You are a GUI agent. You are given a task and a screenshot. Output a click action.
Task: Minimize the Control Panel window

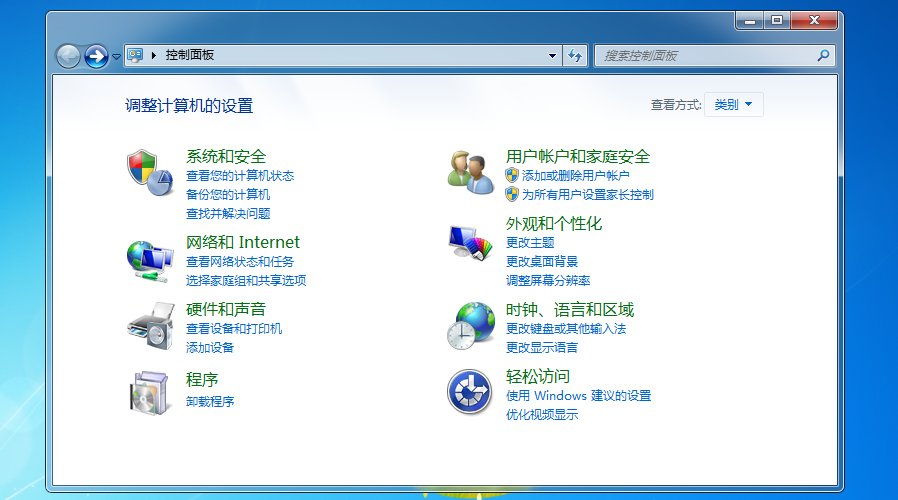[x=750, y=21]
